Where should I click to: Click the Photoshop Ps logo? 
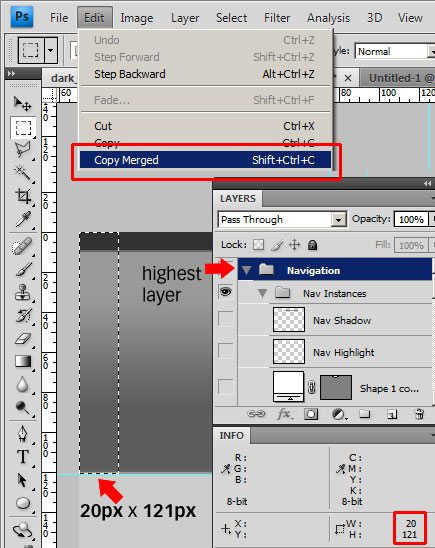pos(22,16)
